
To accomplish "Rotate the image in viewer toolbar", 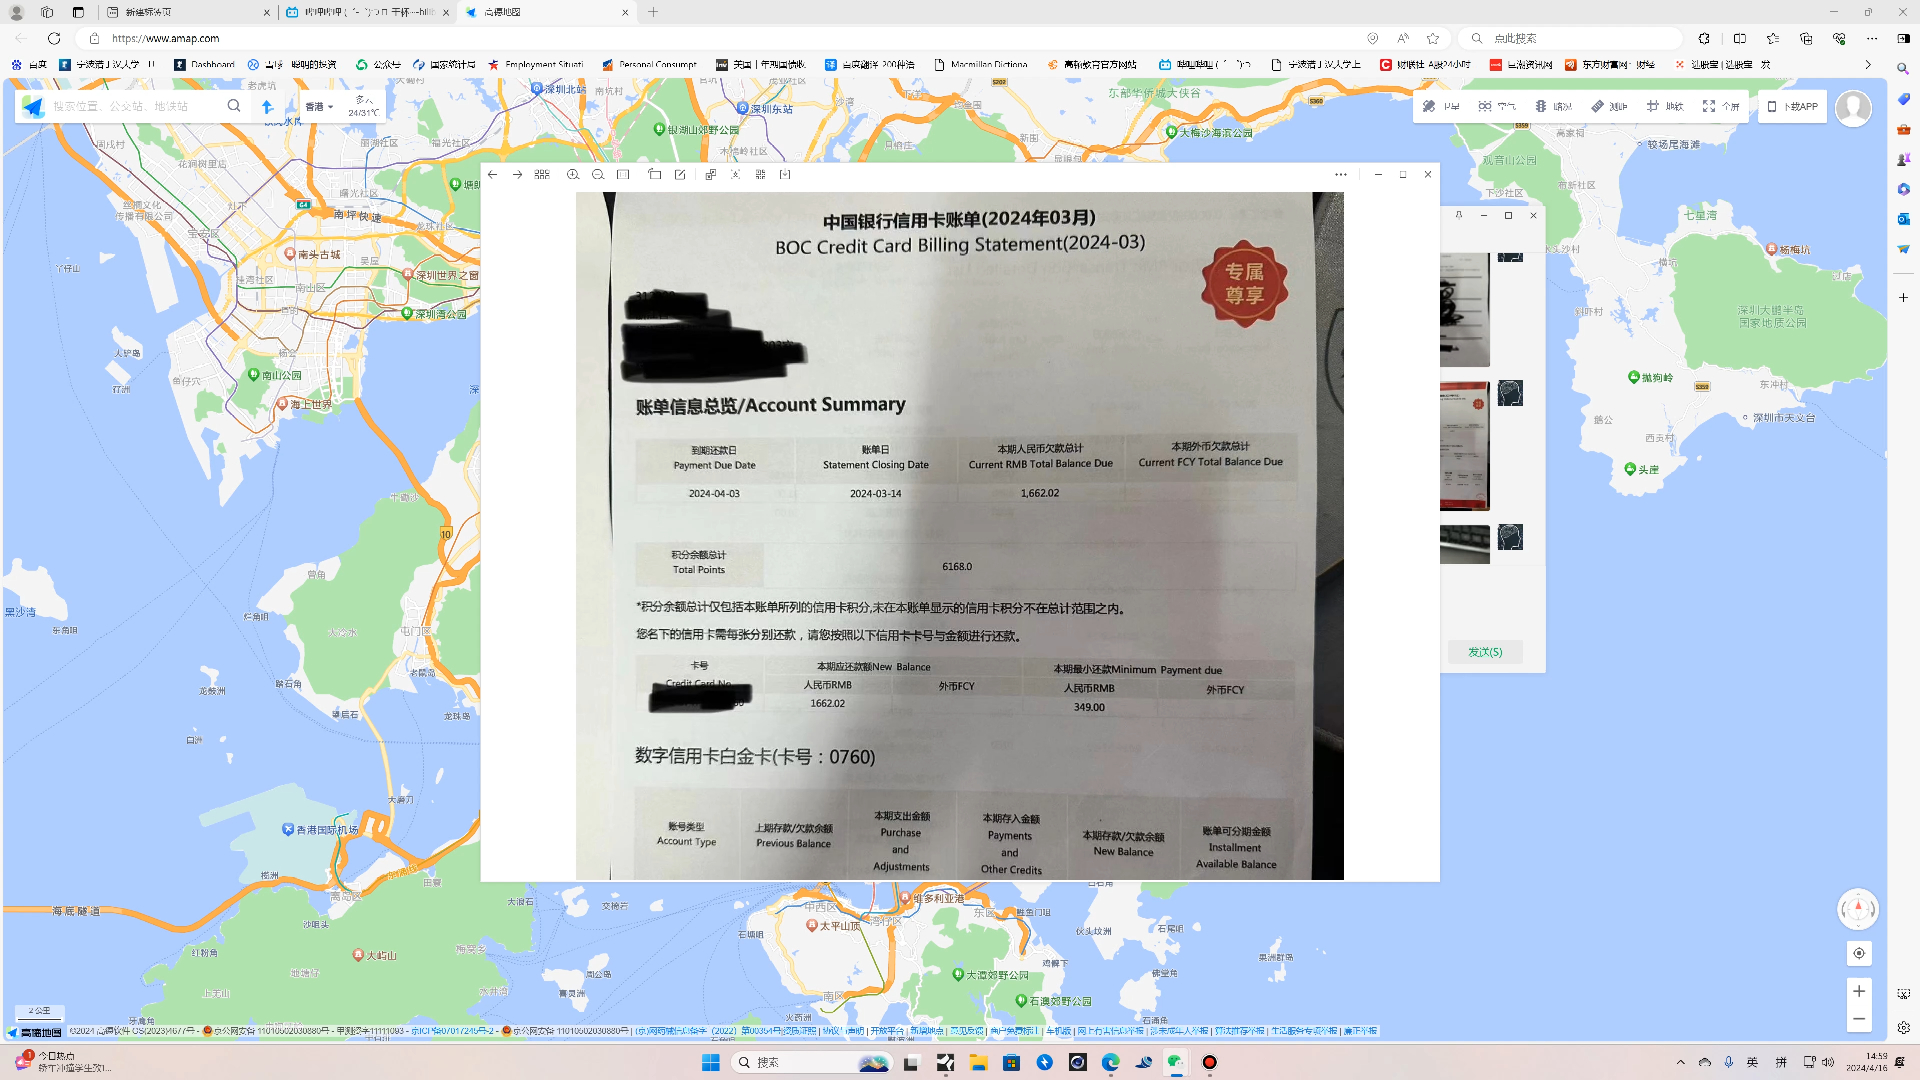I will pos(655,174).
